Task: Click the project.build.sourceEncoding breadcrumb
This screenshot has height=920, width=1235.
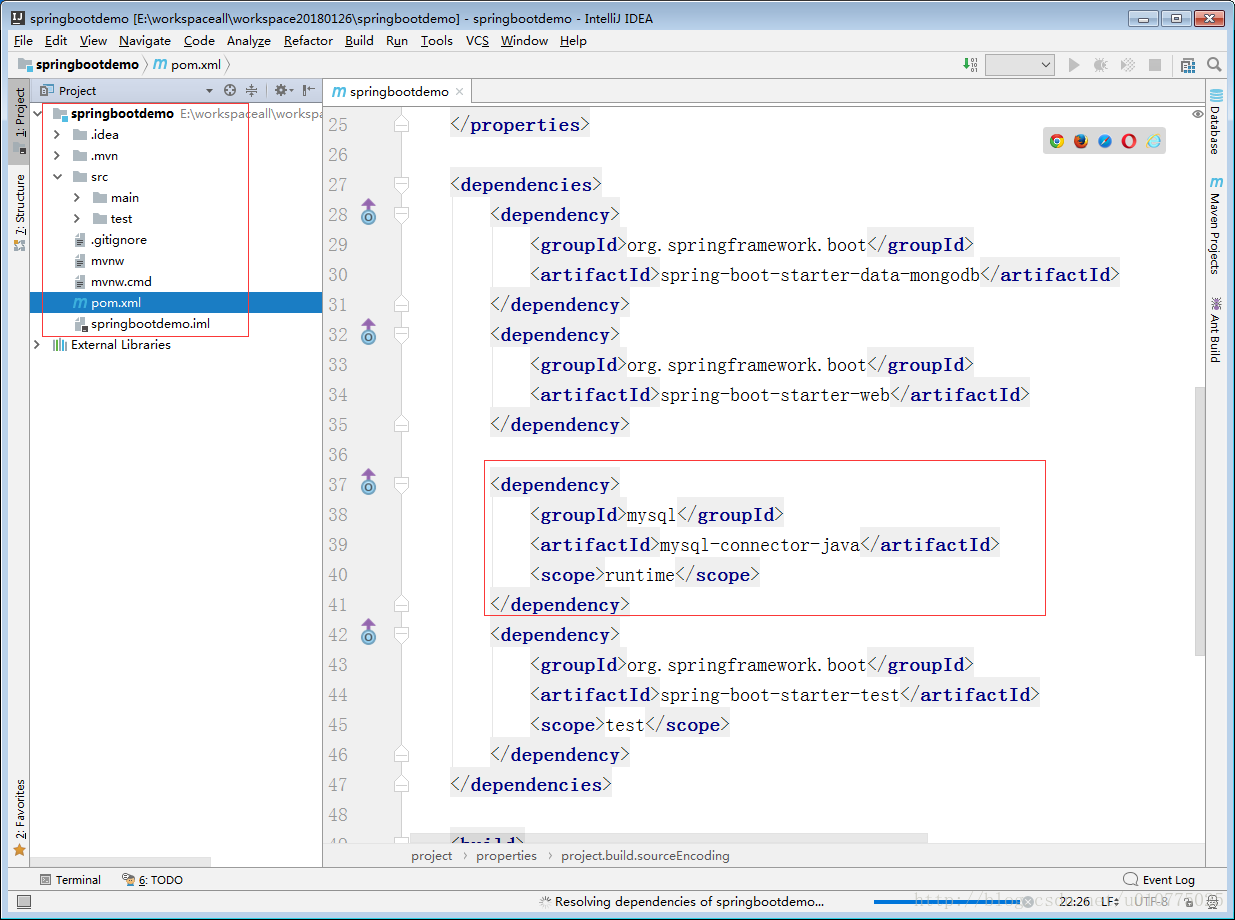Action: coord(645,855)
